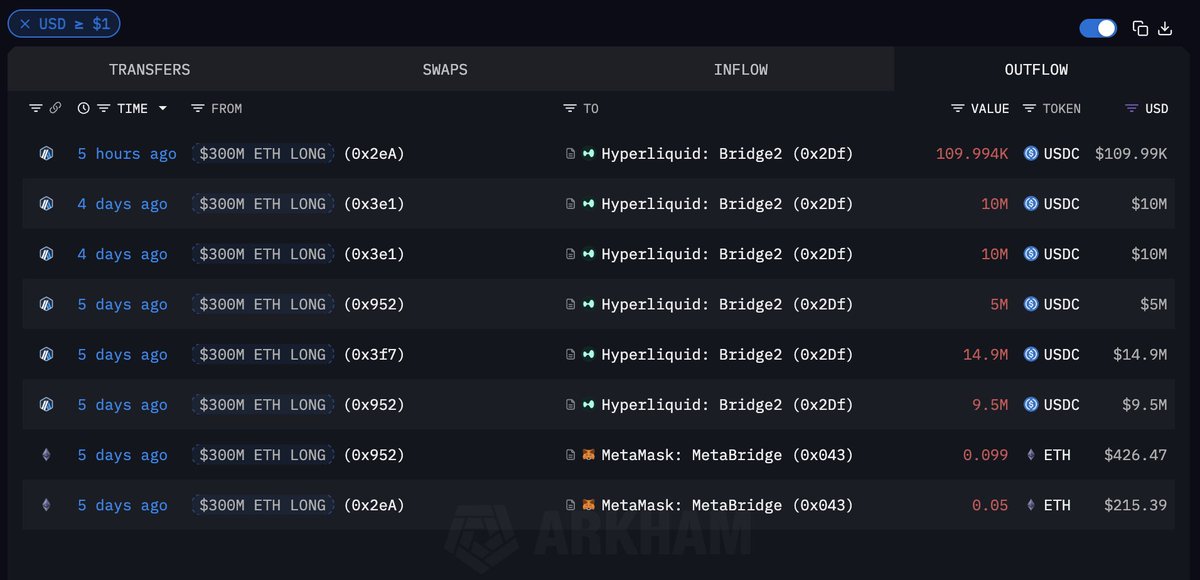1200x580 pixels.
Task: Toggle the blue switch beside the copy icon
Action: click(x=1098, y=28)
